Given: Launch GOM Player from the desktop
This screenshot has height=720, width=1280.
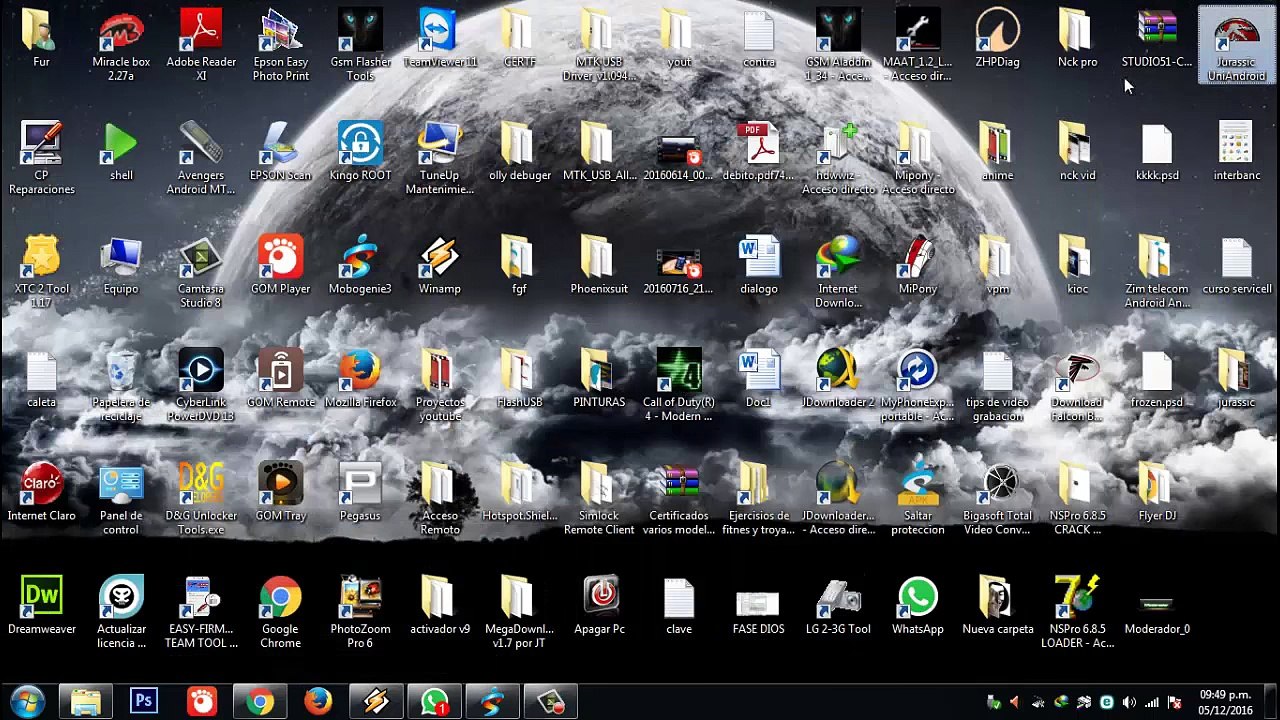Looking at the screenshot, I should 281,265.
